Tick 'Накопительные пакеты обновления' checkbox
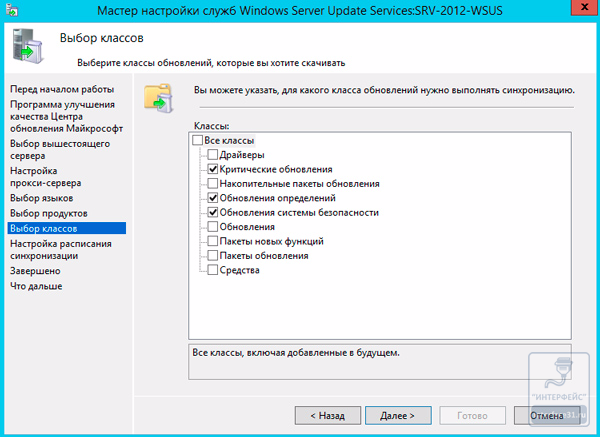The width and height of the screenshot is (600, 437). pos(212,184)
